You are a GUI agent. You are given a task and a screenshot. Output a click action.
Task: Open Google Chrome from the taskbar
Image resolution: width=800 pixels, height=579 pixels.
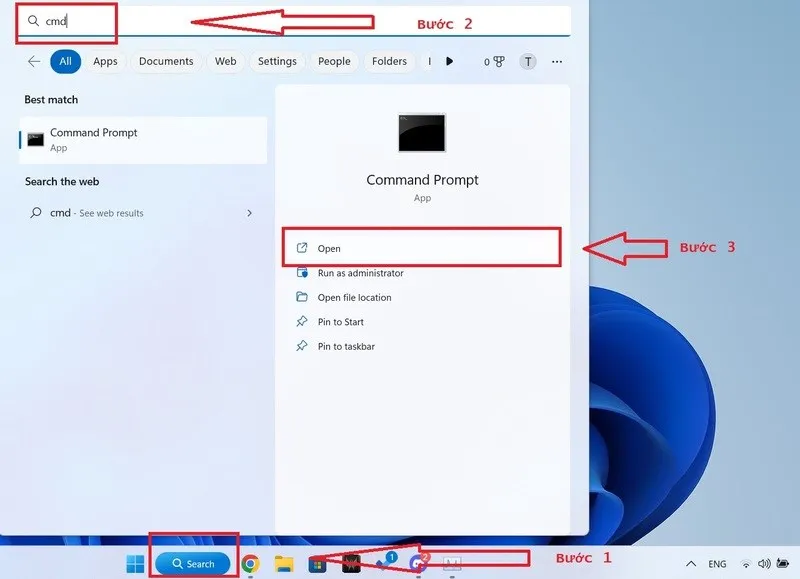tap(250, 564)
